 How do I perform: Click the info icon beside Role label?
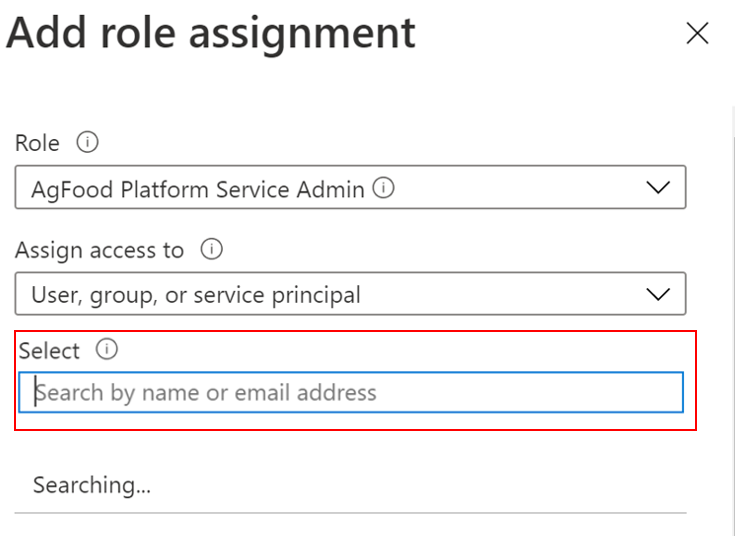pyautogui.click(x=88, y=143)
